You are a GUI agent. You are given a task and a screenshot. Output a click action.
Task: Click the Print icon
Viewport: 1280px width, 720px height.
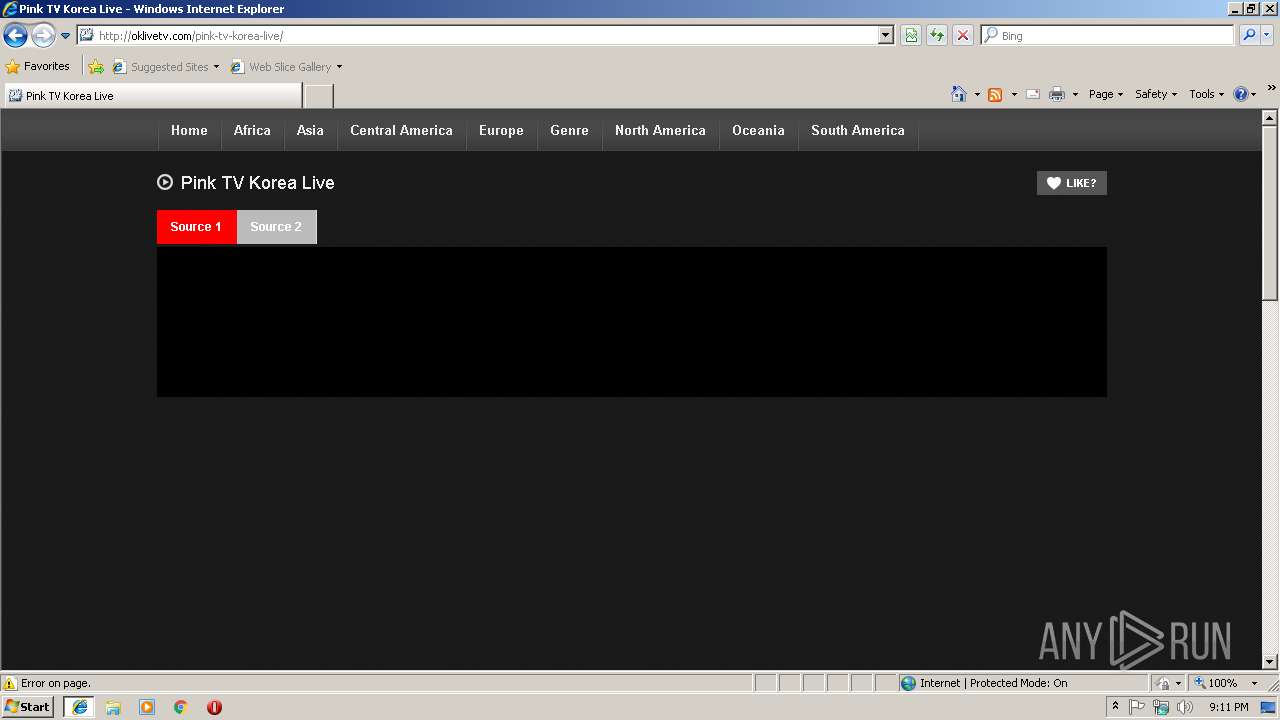pos(1057,94)
